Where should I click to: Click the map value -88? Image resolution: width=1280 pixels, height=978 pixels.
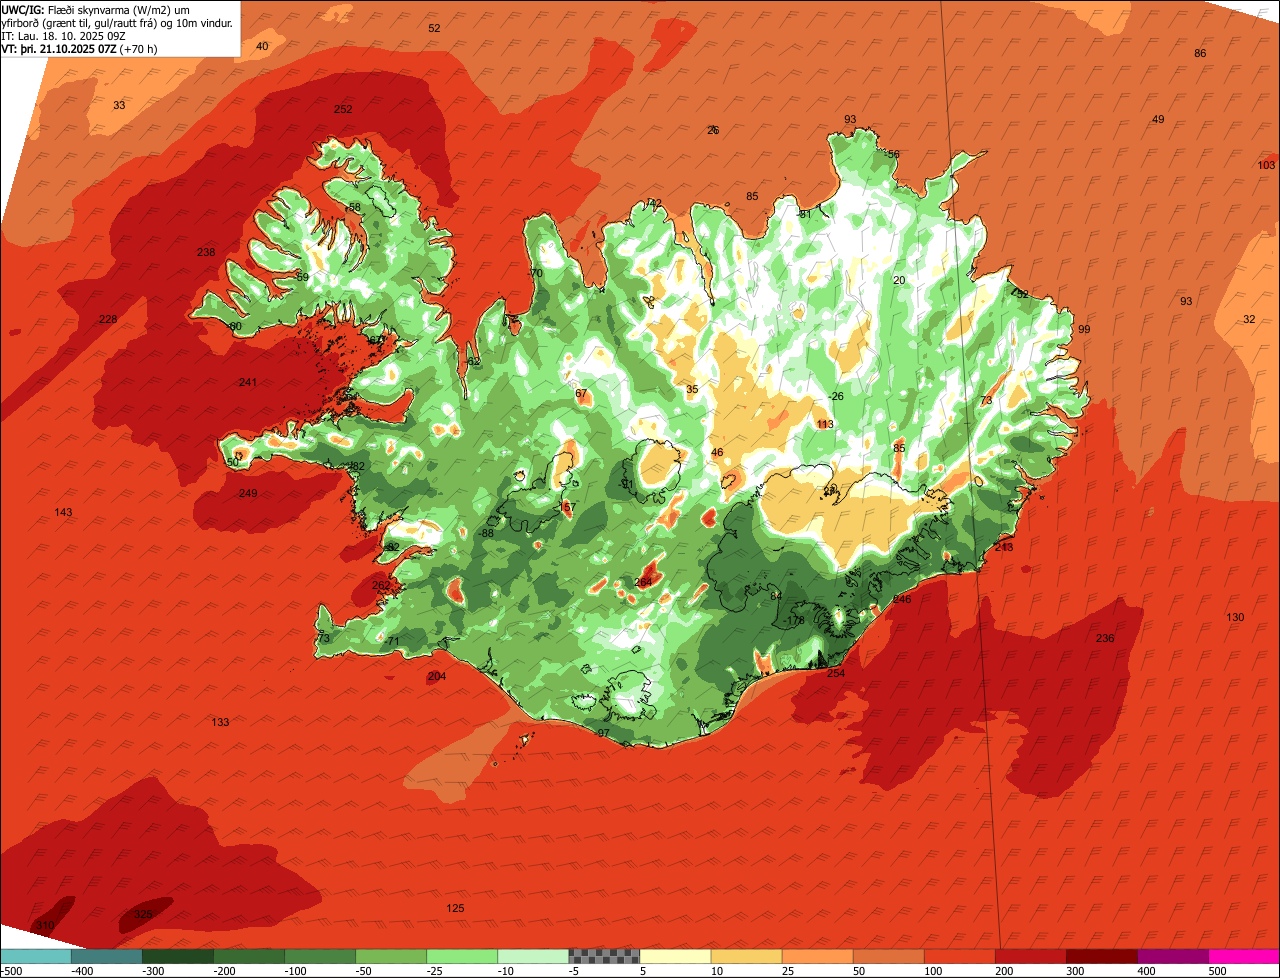[x=486, y=533]
